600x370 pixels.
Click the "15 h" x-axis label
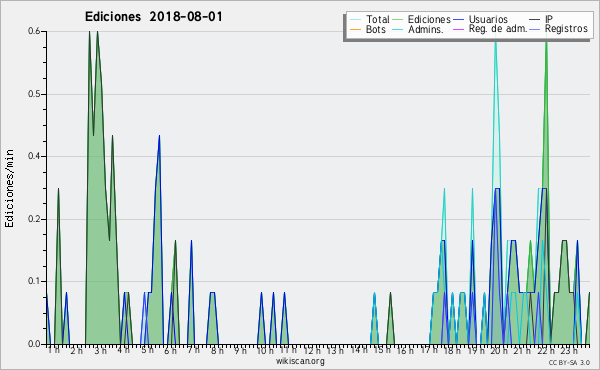click(382, 350)
